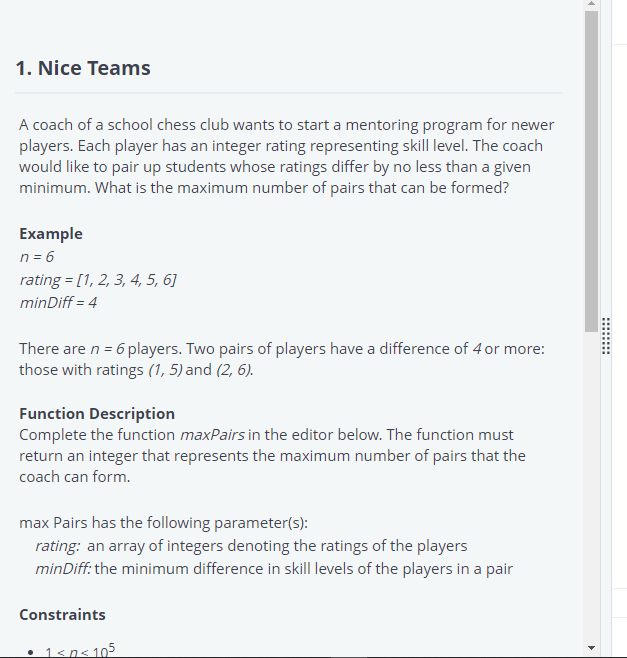The height and width of the screenshot is (658, 627).
Task: Click the 'Example' section heading
Action: (51, 234)
